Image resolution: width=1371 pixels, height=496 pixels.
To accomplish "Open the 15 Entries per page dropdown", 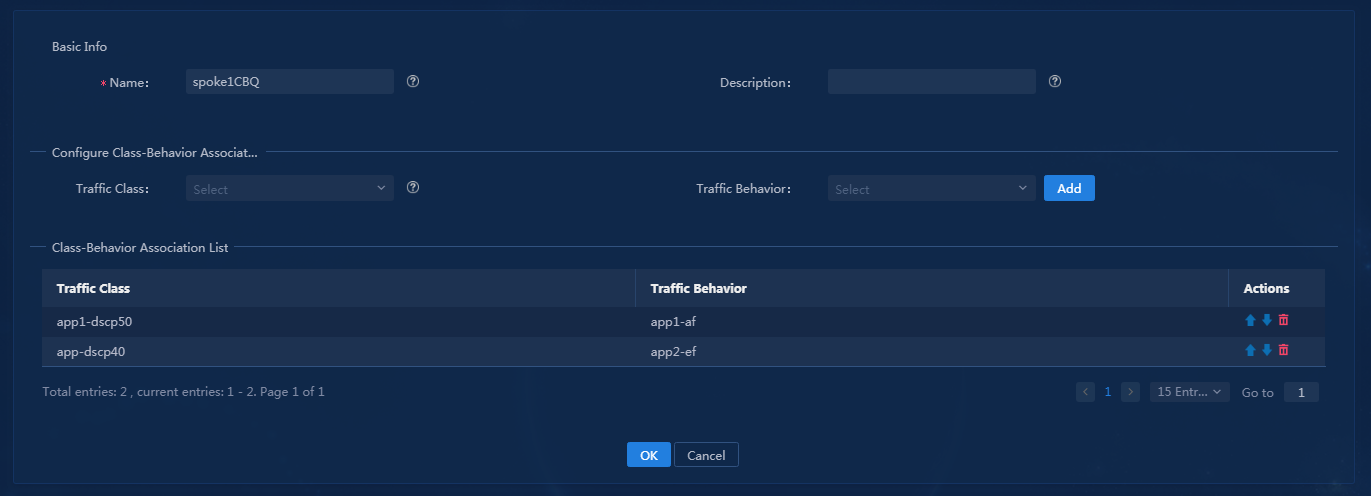I will [1190, 392].
